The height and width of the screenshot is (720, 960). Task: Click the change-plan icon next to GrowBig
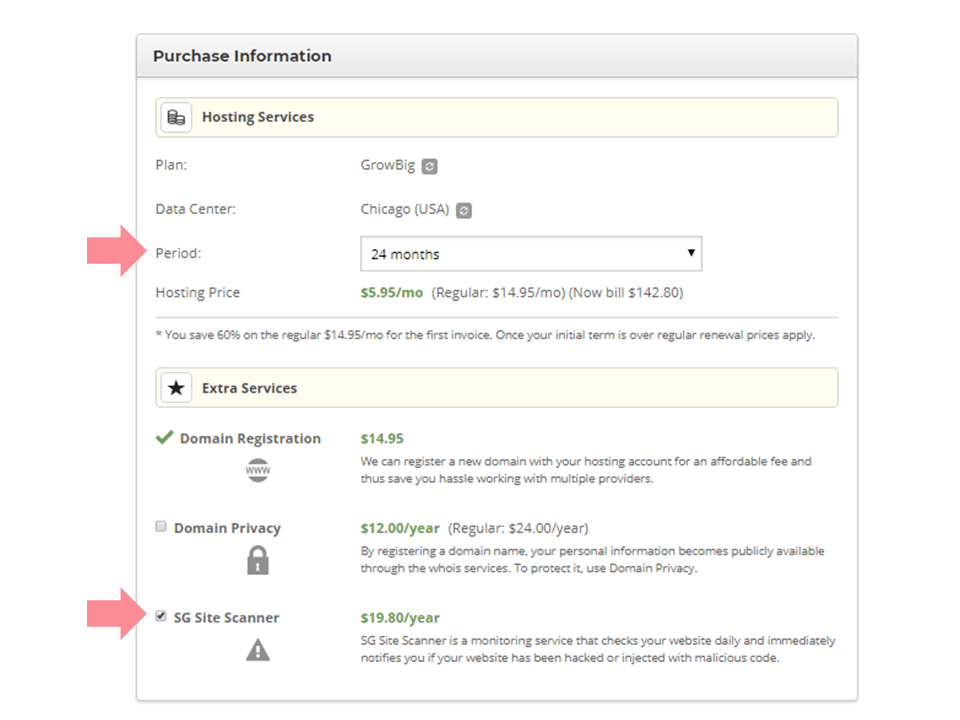[x=430, y=167]
